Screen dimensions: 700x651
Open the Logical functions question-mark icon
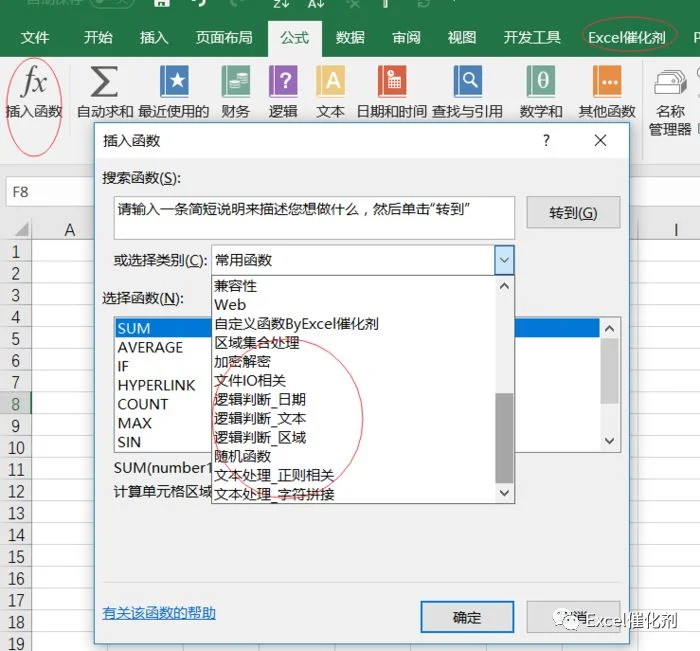(283, 81)
